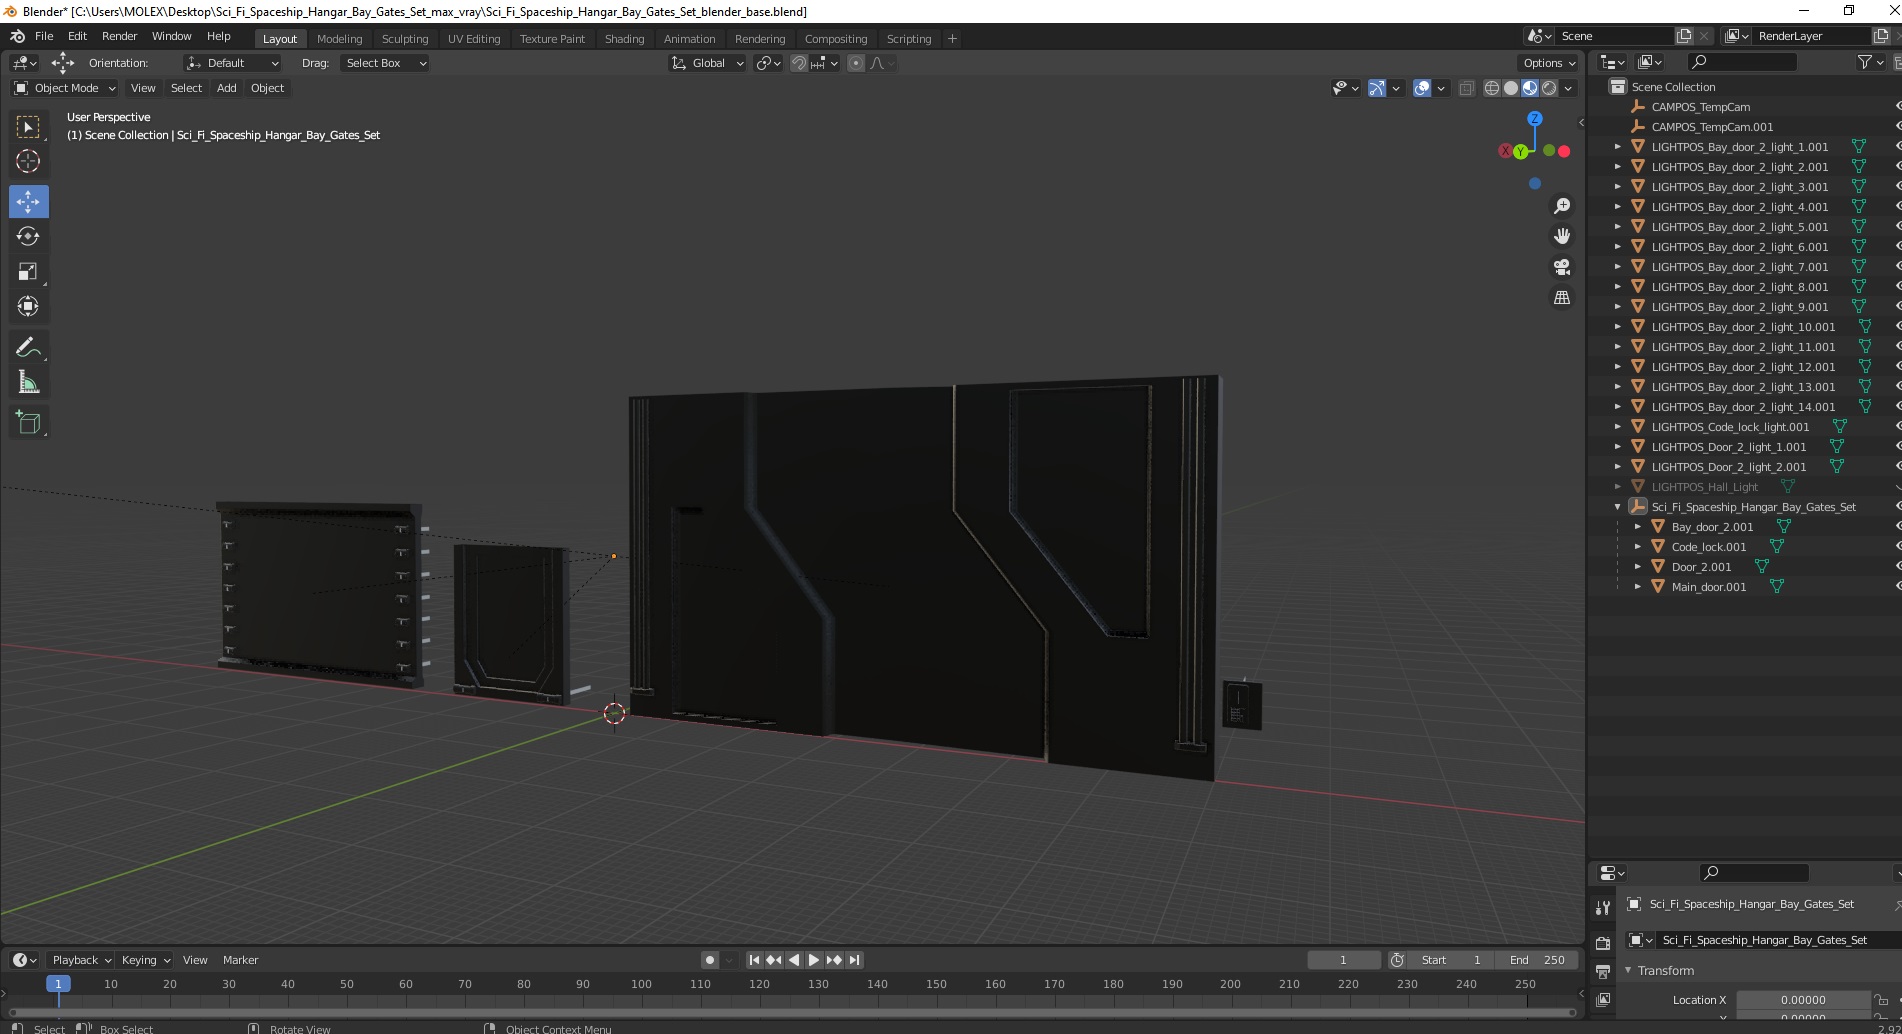
Task: Pick the Measure ruler tool
Action: 28,382
